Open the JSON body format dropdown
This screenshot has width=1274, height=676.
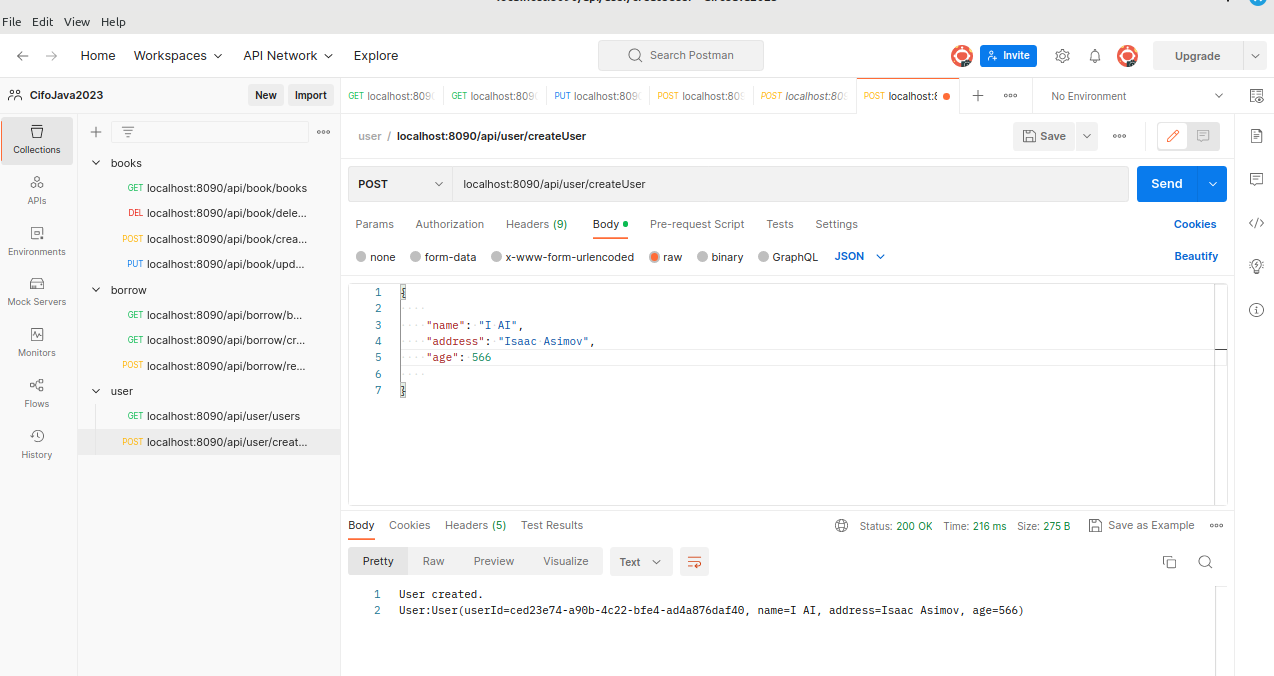(860, 257)
